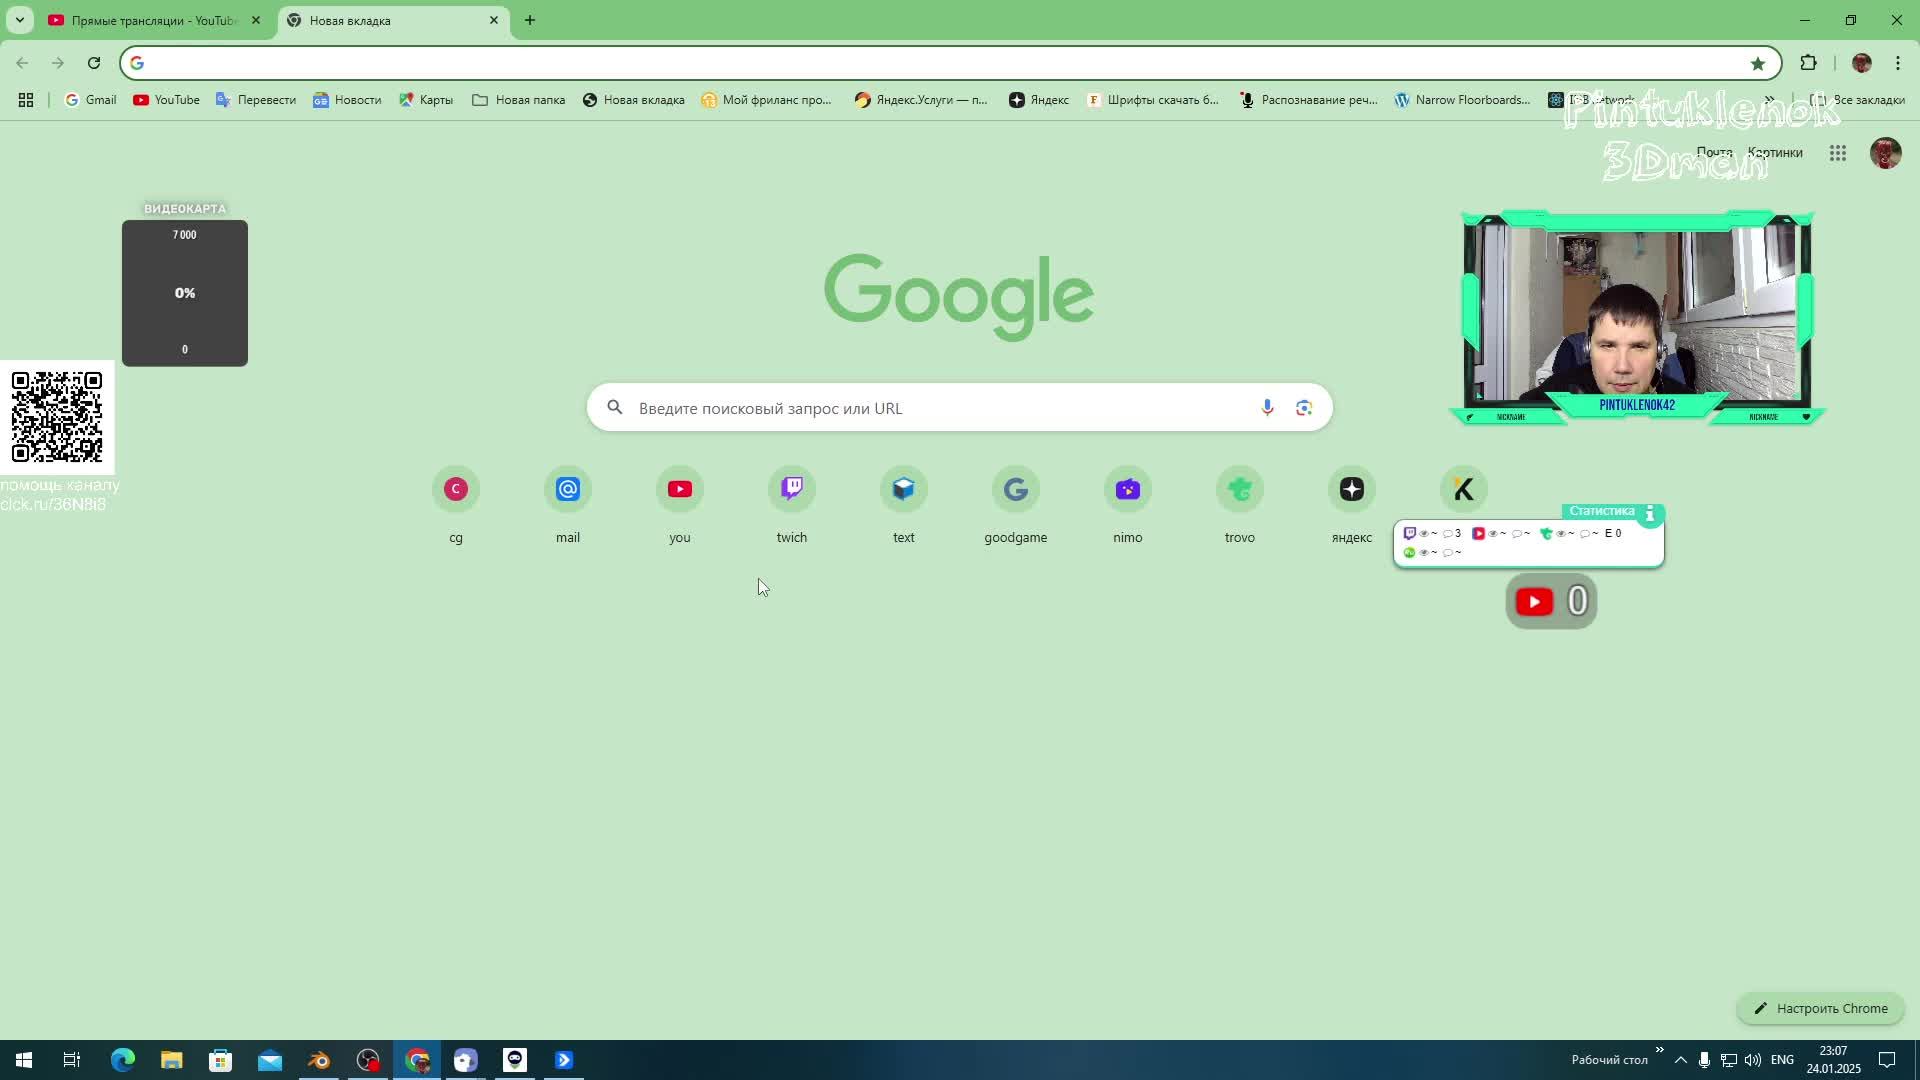The width and height of the screenshot is (1920, 1080).
Task: Open the Новая папка bookmarks folder
Action: [x=519, y=100]
